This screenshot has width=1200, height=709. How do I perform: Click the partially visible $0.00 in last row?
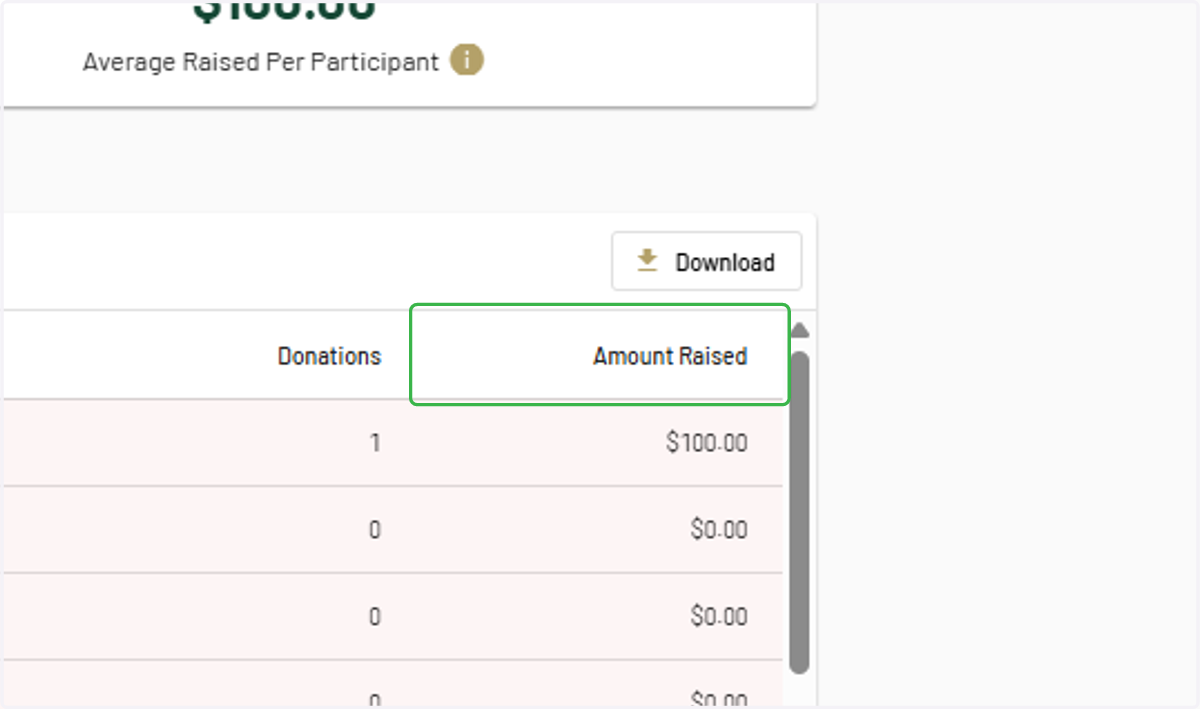point(719,700)
